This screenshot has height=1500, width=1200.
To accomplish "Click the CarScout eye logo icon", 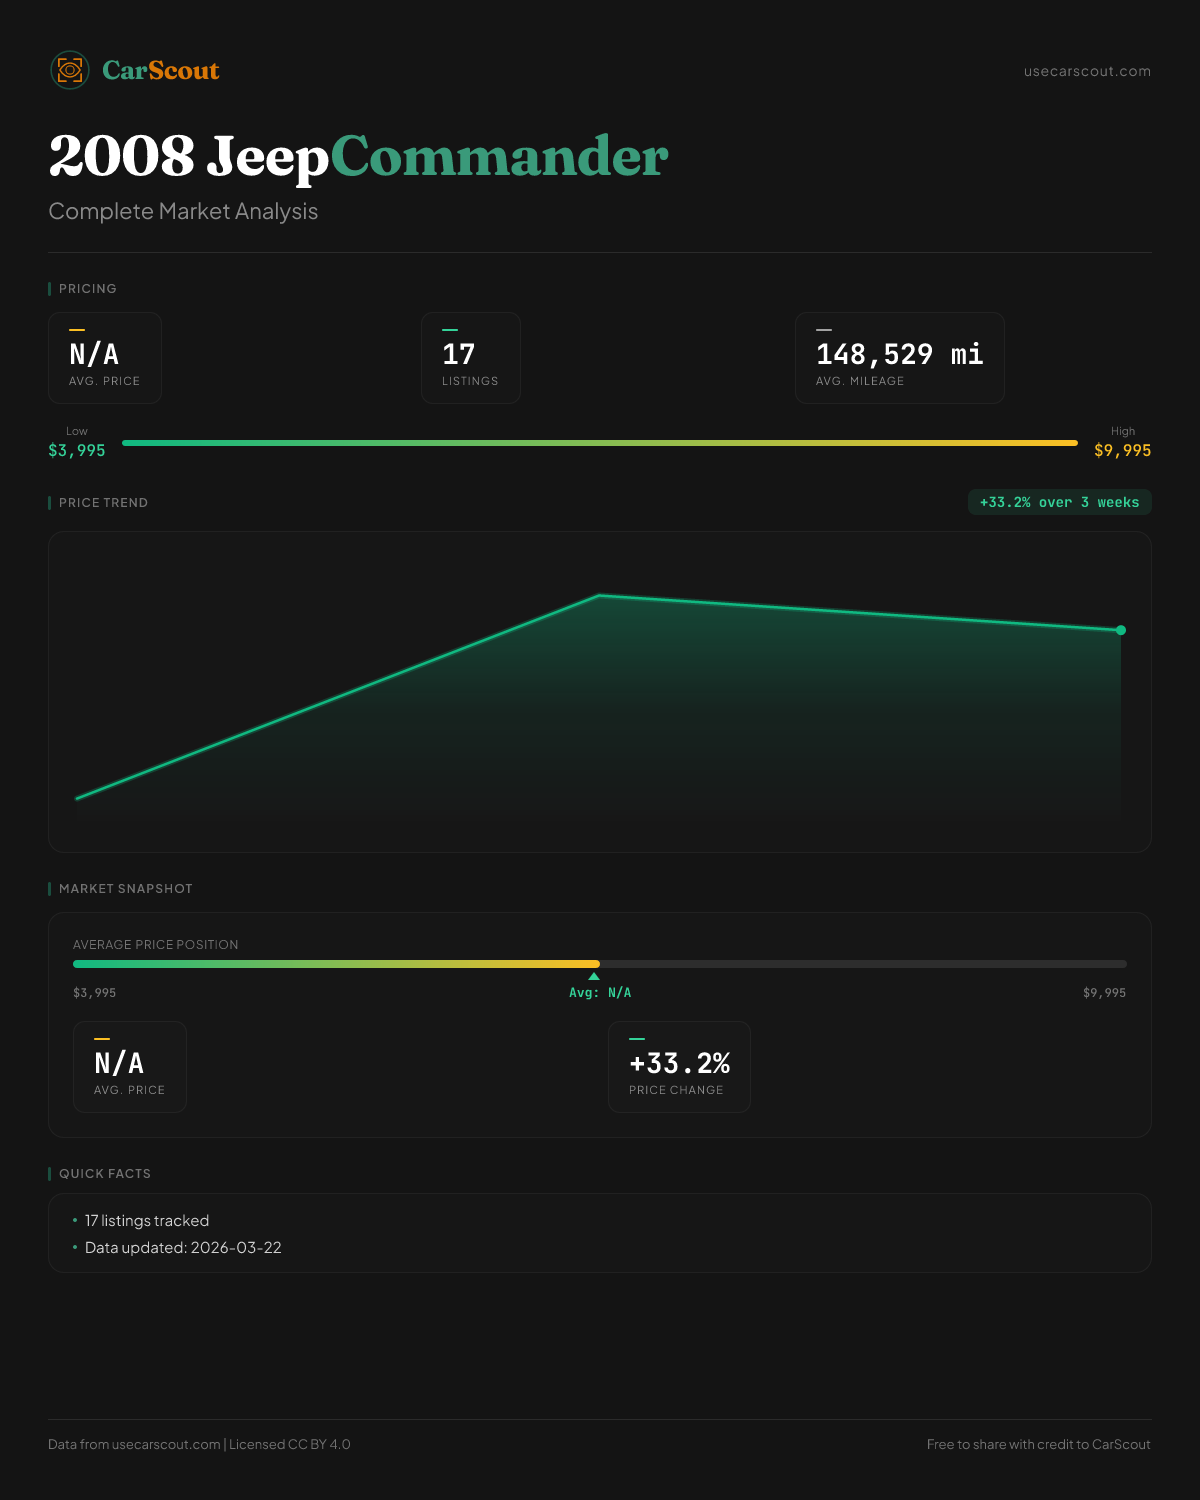I will [70, 70].
